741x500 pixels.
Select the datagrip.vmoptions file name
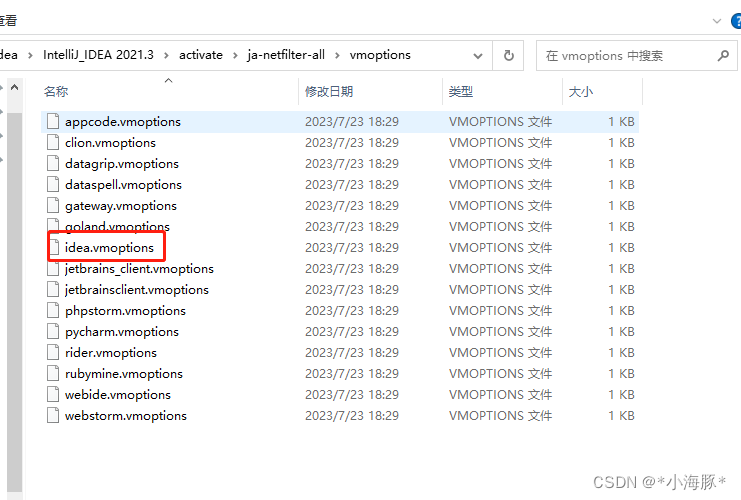click(122, 164)
